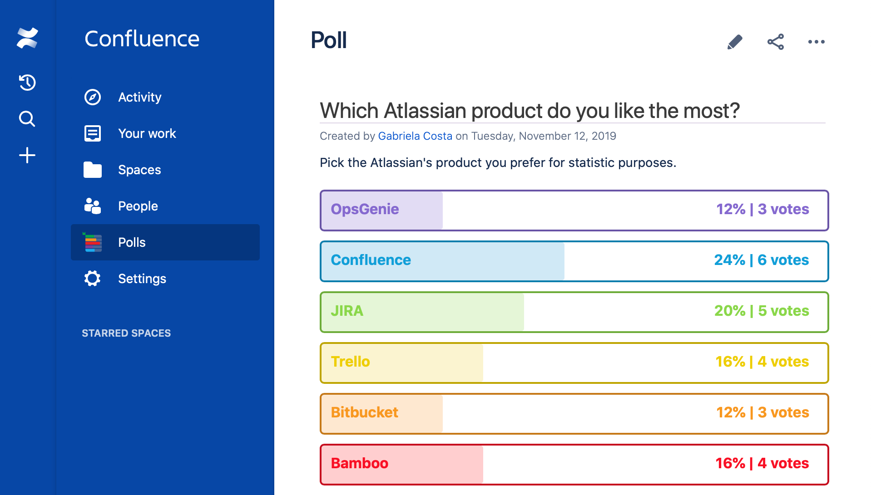Vote for Bamboo option
This screenshot has width=871, height=495.
pos(574,464)
